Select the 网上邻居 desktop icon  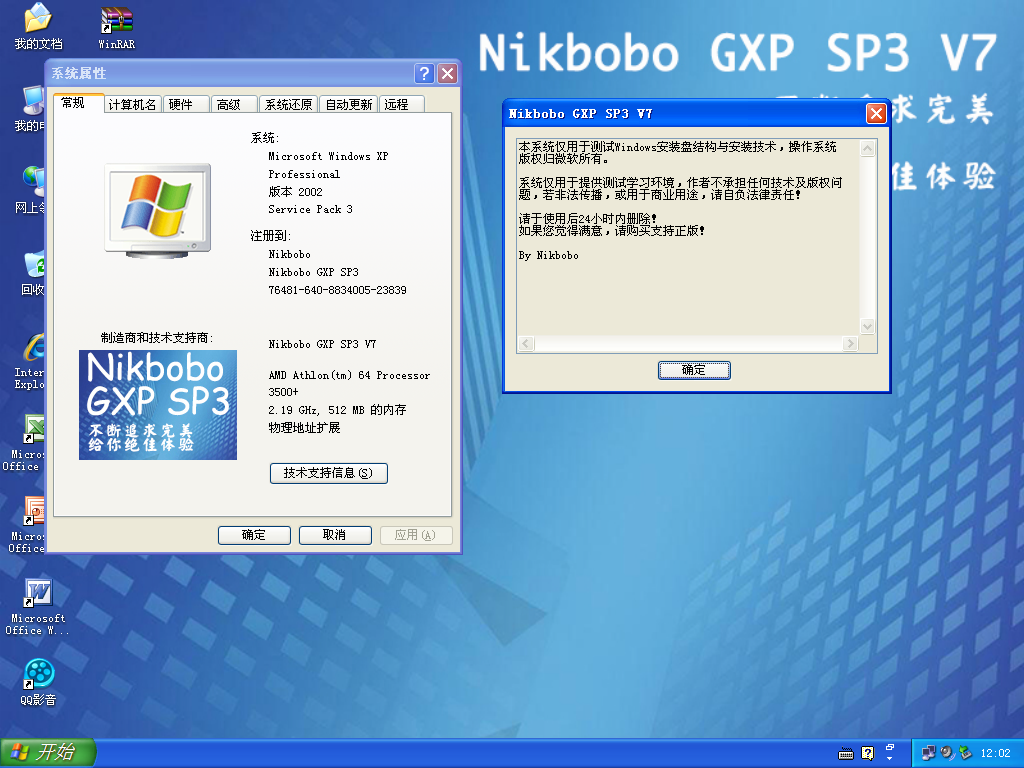[x=30, y=190]
